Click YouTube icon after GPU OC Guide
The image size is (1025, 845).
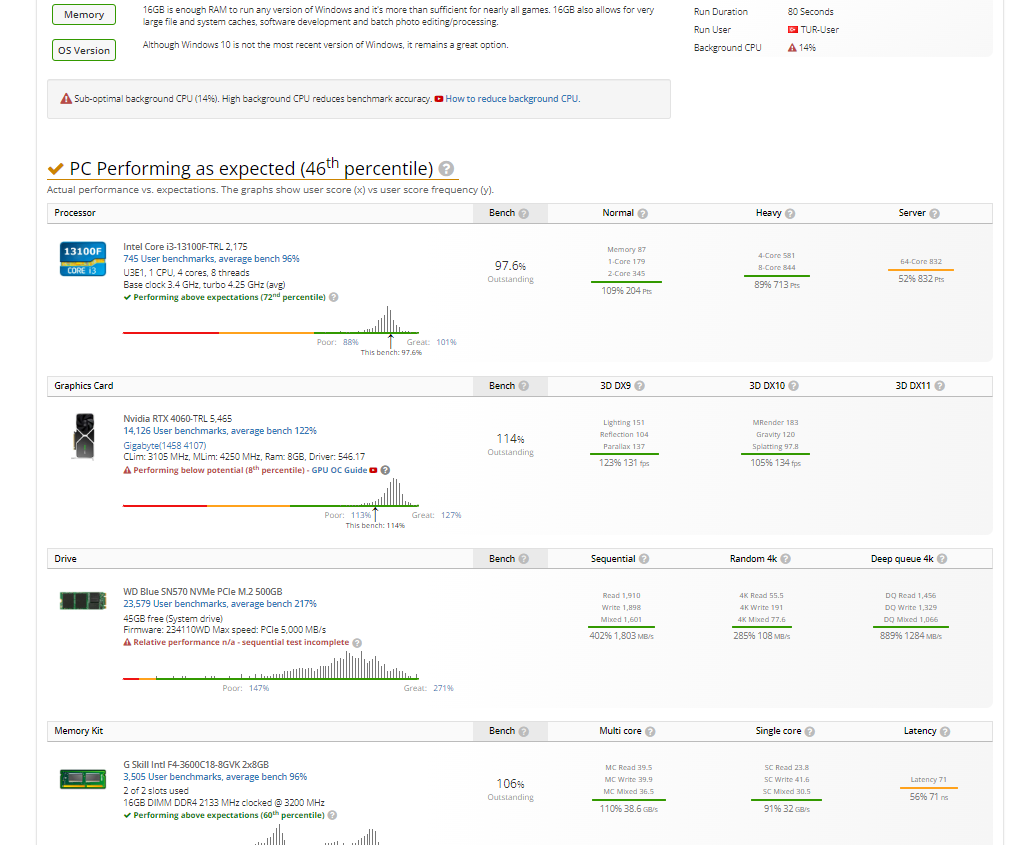point(373,470)
